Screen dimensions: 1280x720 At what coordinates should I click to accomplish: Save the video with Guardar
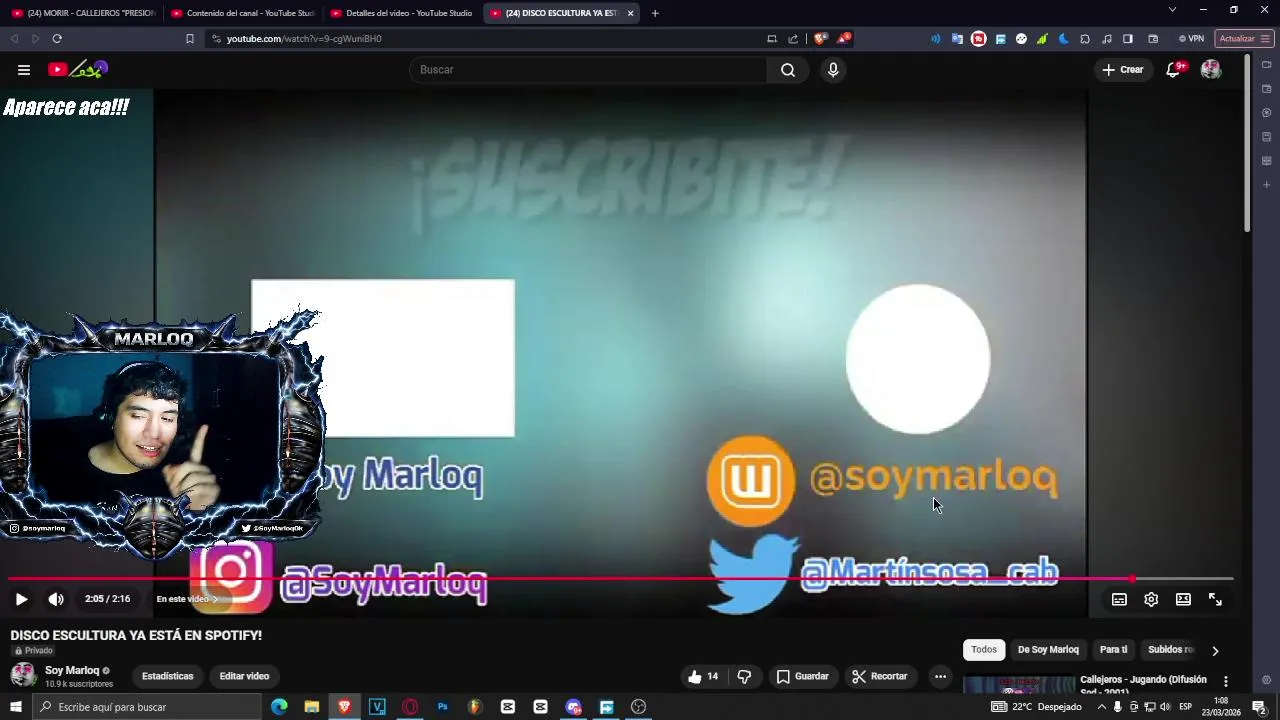[803, 677]
